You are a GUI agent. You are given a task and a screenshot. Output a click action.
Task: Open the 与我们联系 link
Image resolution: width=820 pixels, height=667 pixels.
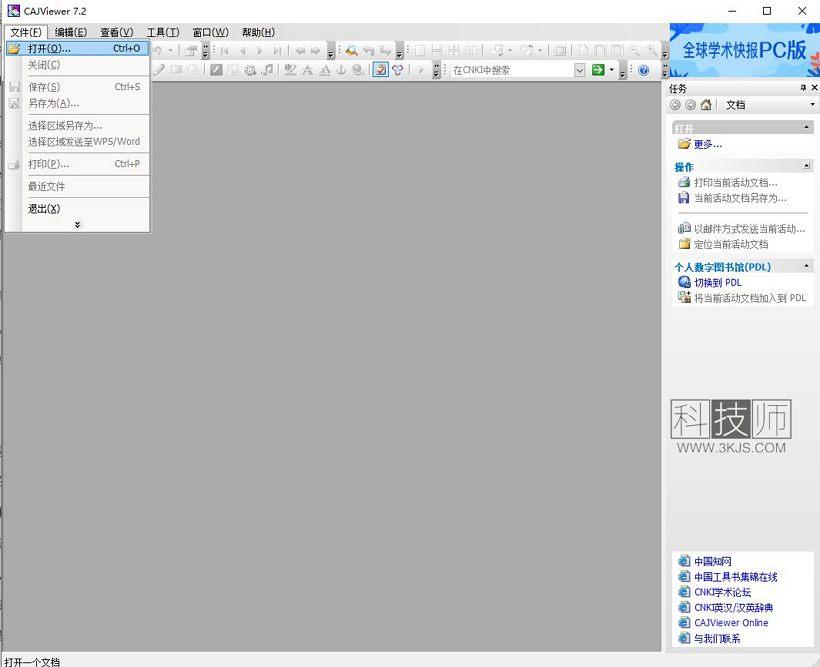[716, 639]
